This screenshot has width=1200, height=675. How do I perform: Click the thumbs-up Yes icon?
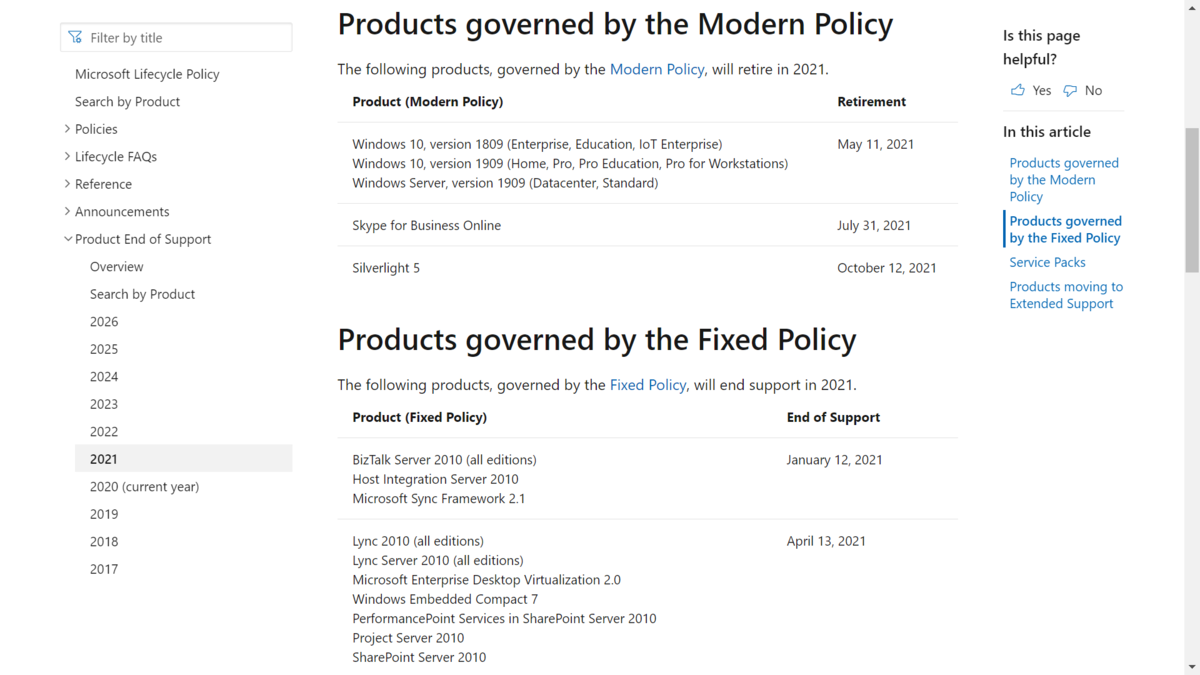click(1018, 90)
